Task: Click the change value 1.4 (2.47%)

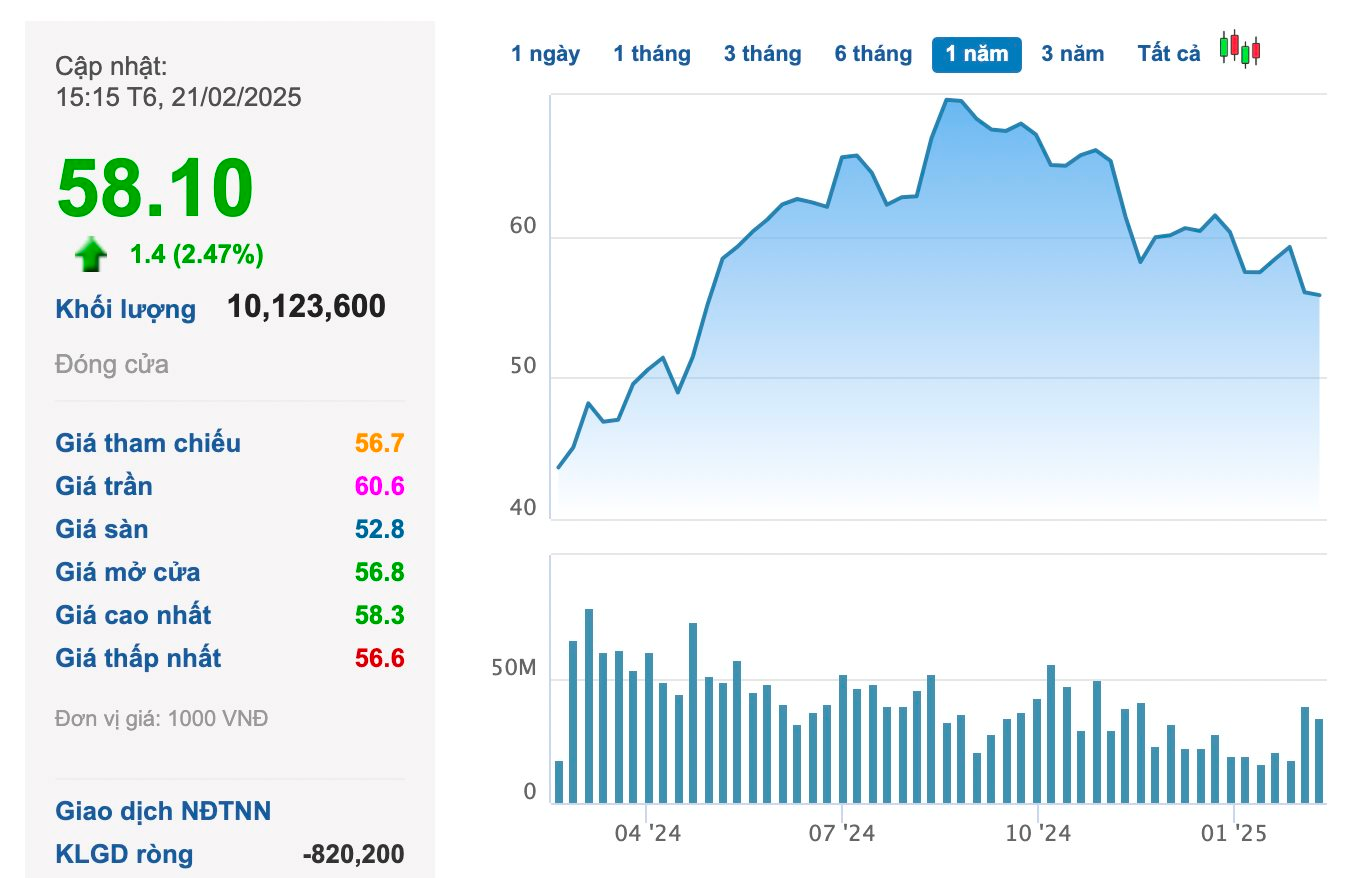Action: [x=197, y=255]
